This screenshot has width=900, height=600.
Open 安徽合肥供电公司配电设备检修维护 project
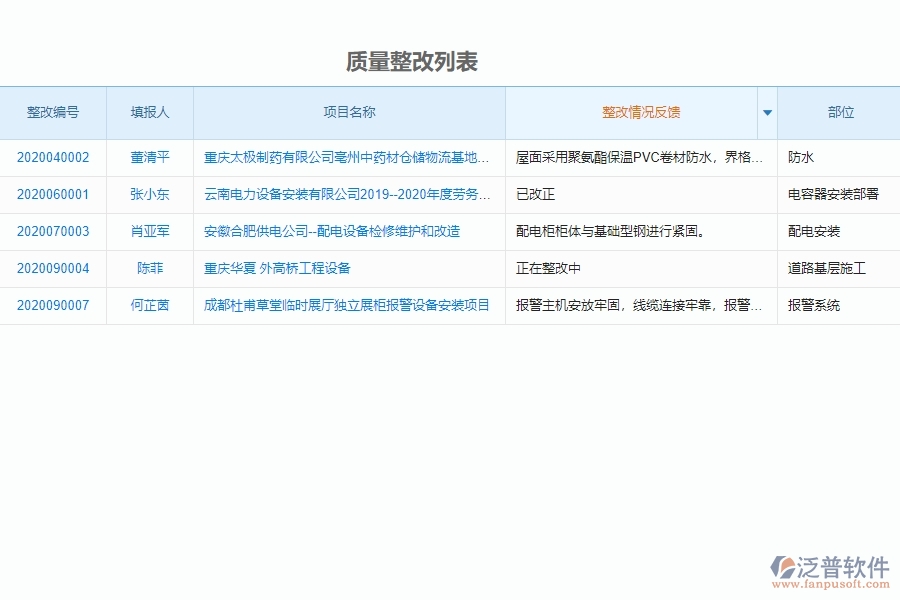pyautogui.click(x=330, y=231)
